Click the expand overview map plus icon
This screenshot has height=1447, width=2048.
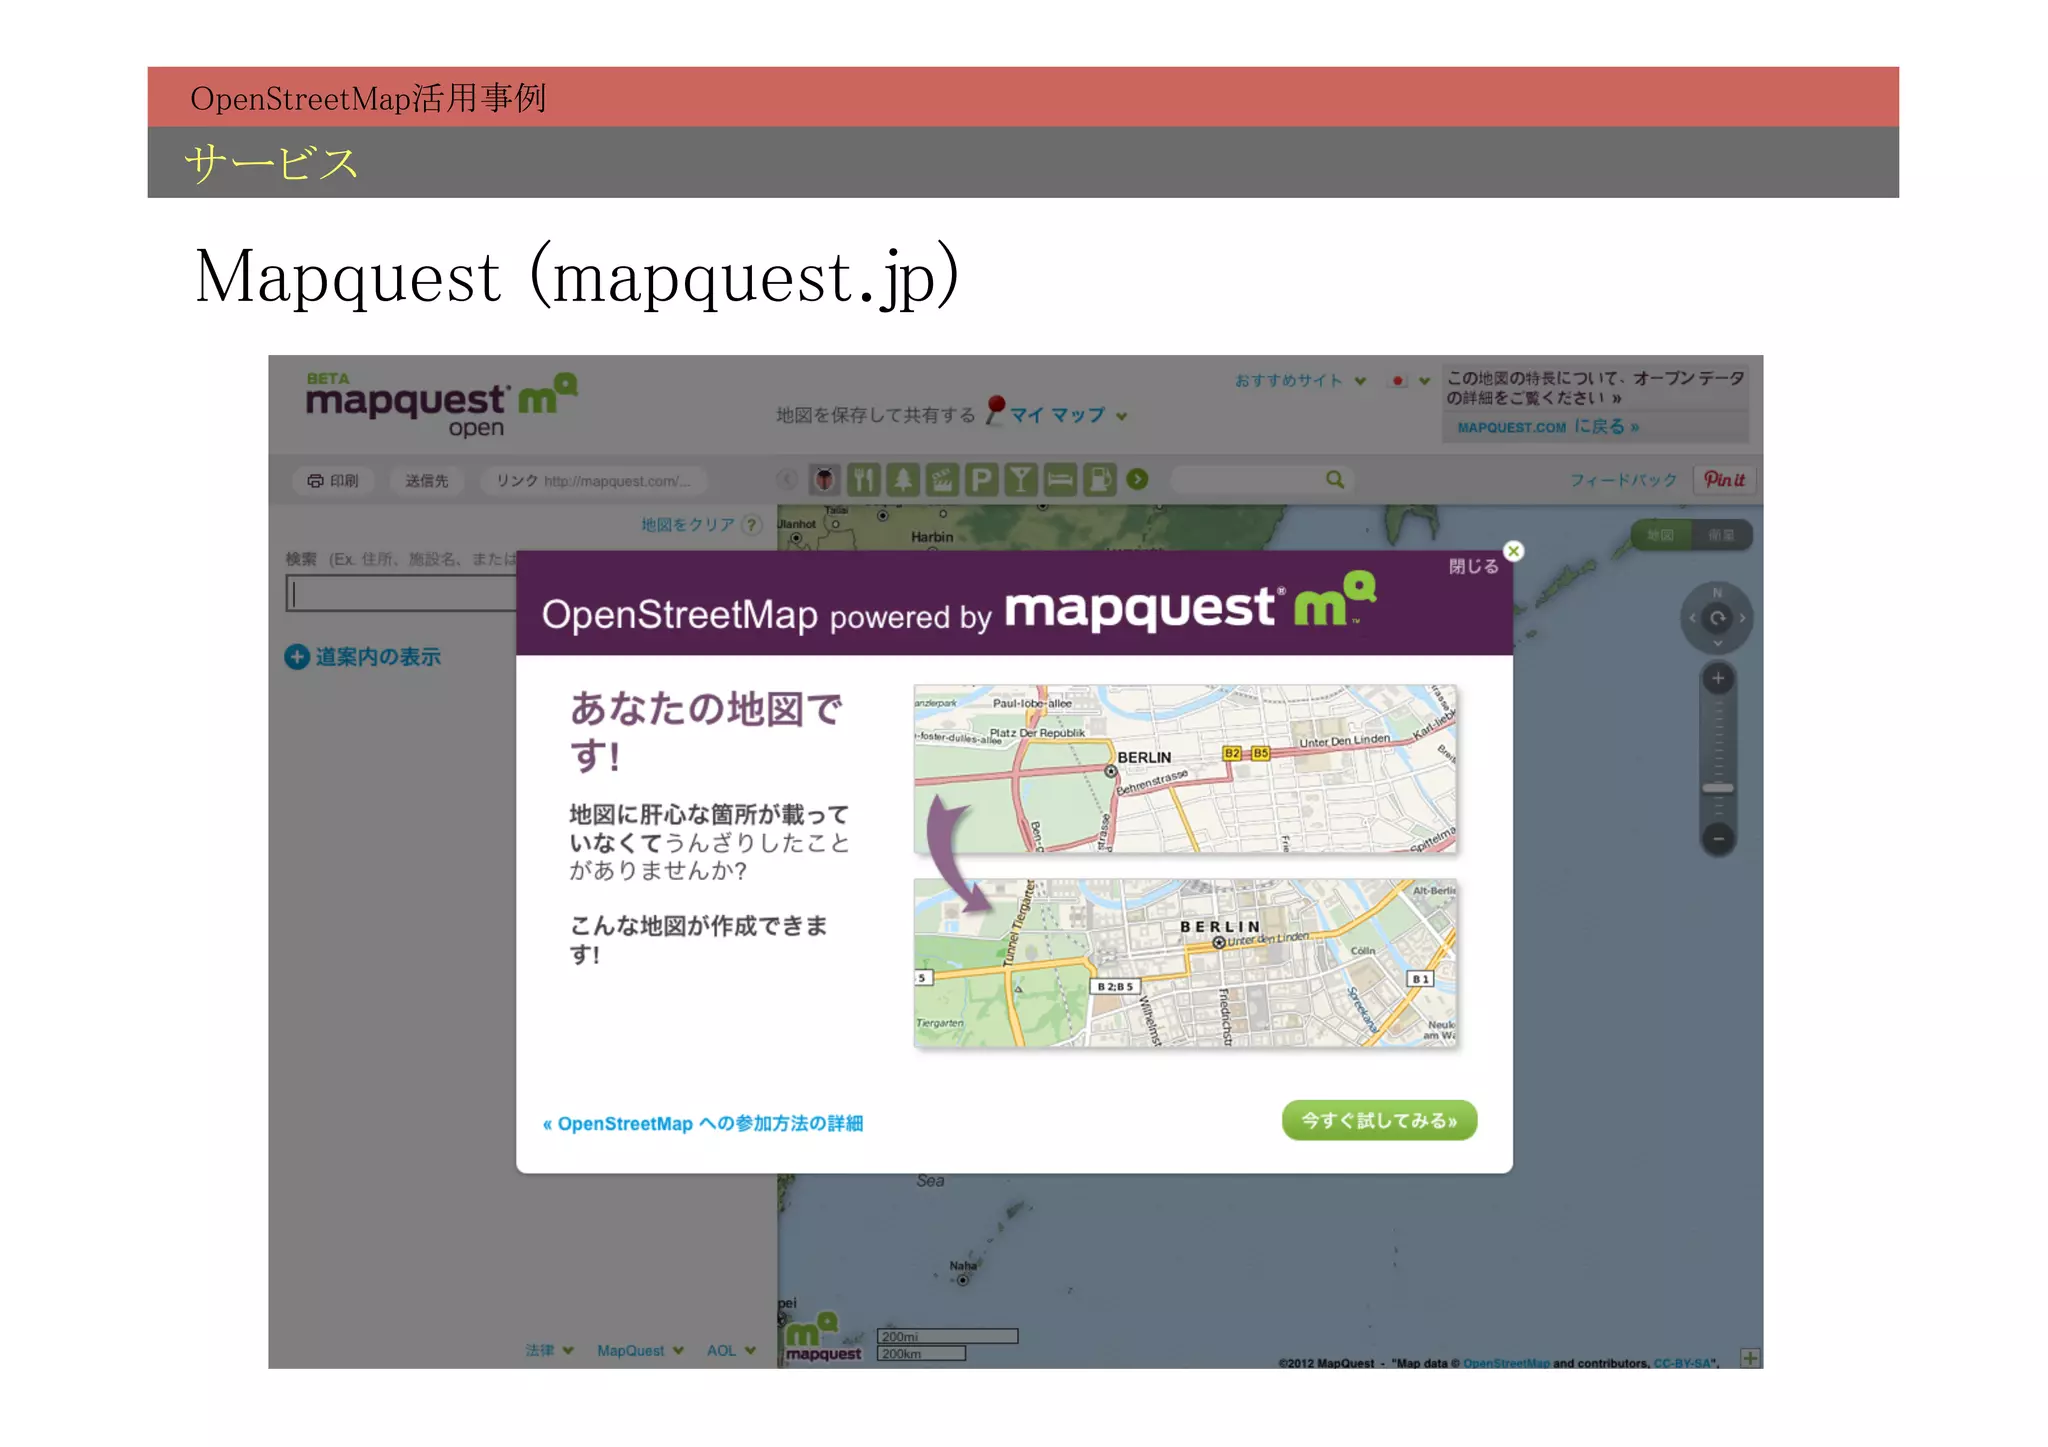pyautogui.click(x=1750, y=1357)
